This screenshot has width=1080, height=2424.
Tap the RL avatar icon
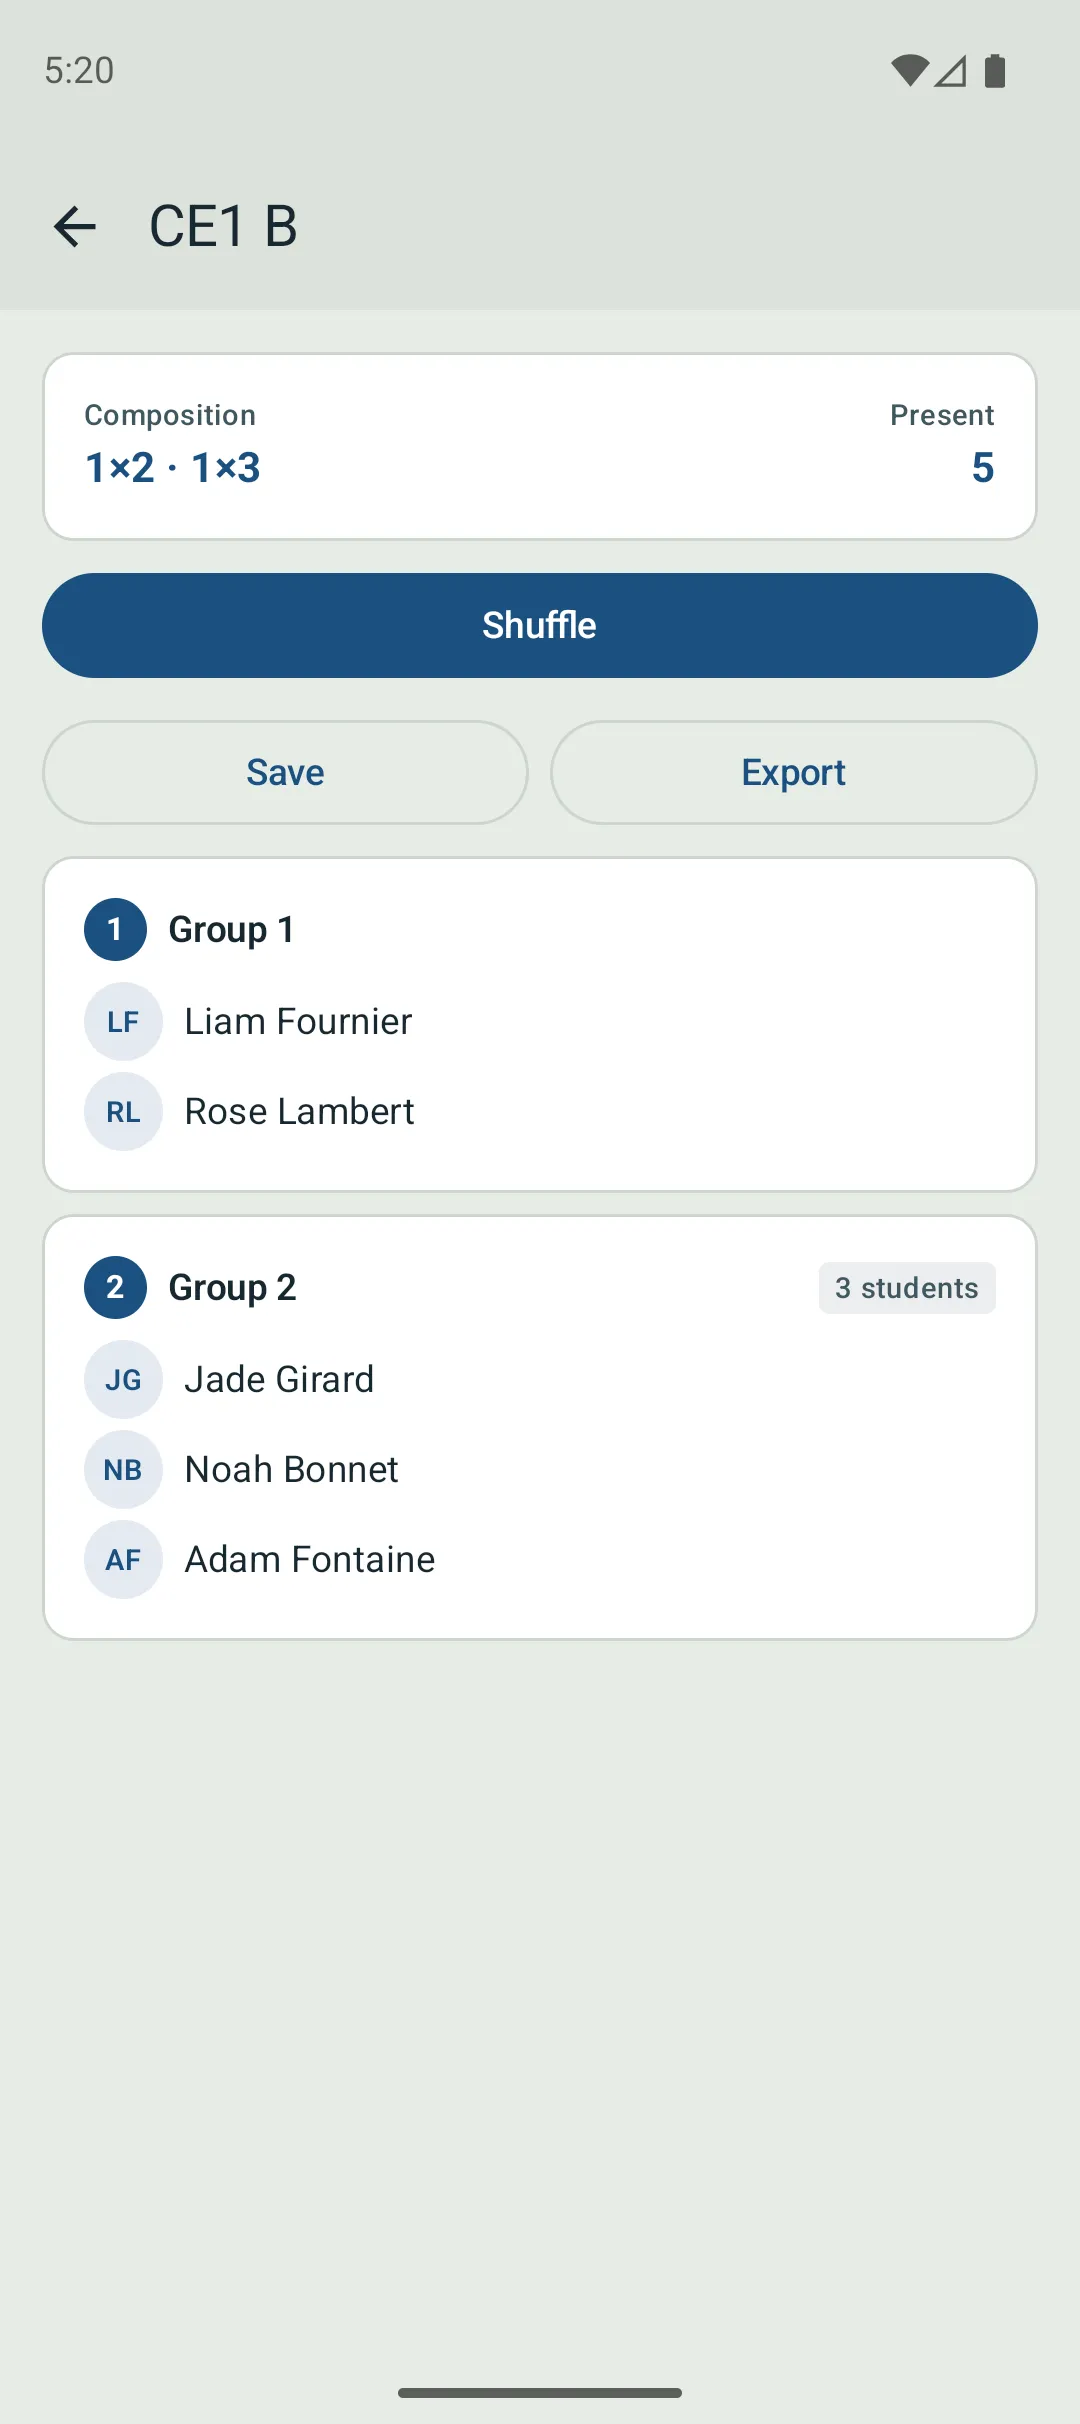[x=123, y=1111]
